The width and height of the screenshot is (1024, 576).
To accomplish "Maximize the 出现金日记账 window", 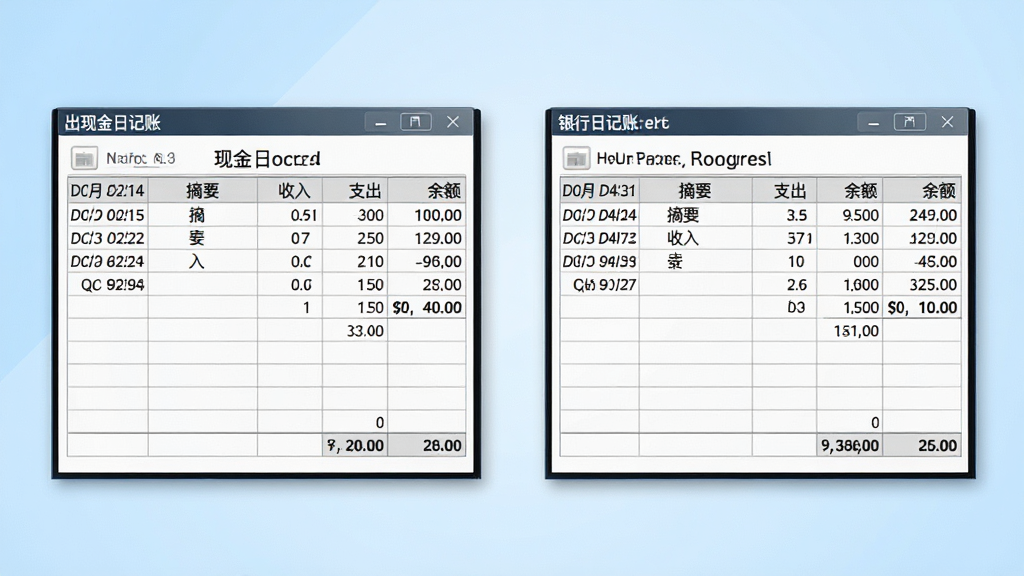I will click(415, 122).
